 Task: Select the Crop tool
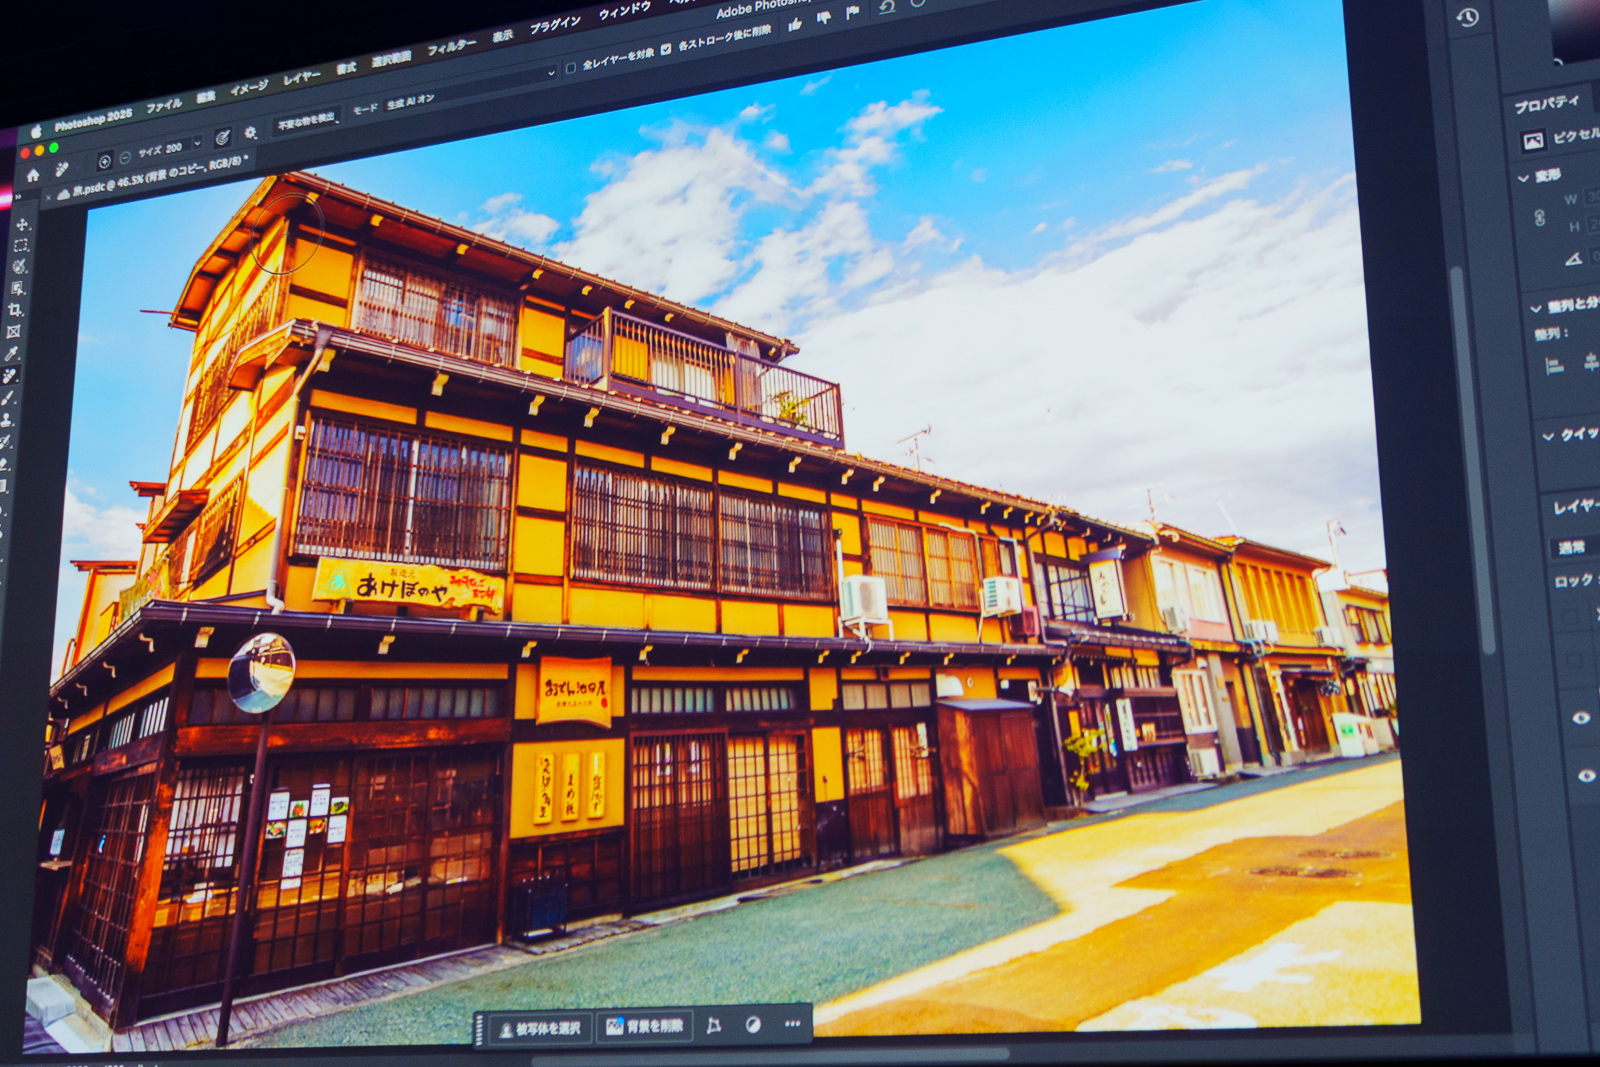(16, 310)
